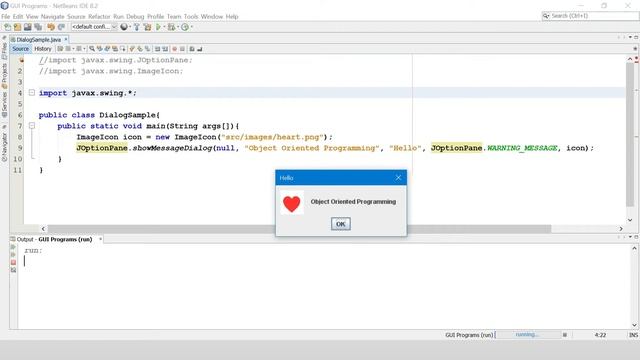Switch the editor to History view

(x=43, y=49)
